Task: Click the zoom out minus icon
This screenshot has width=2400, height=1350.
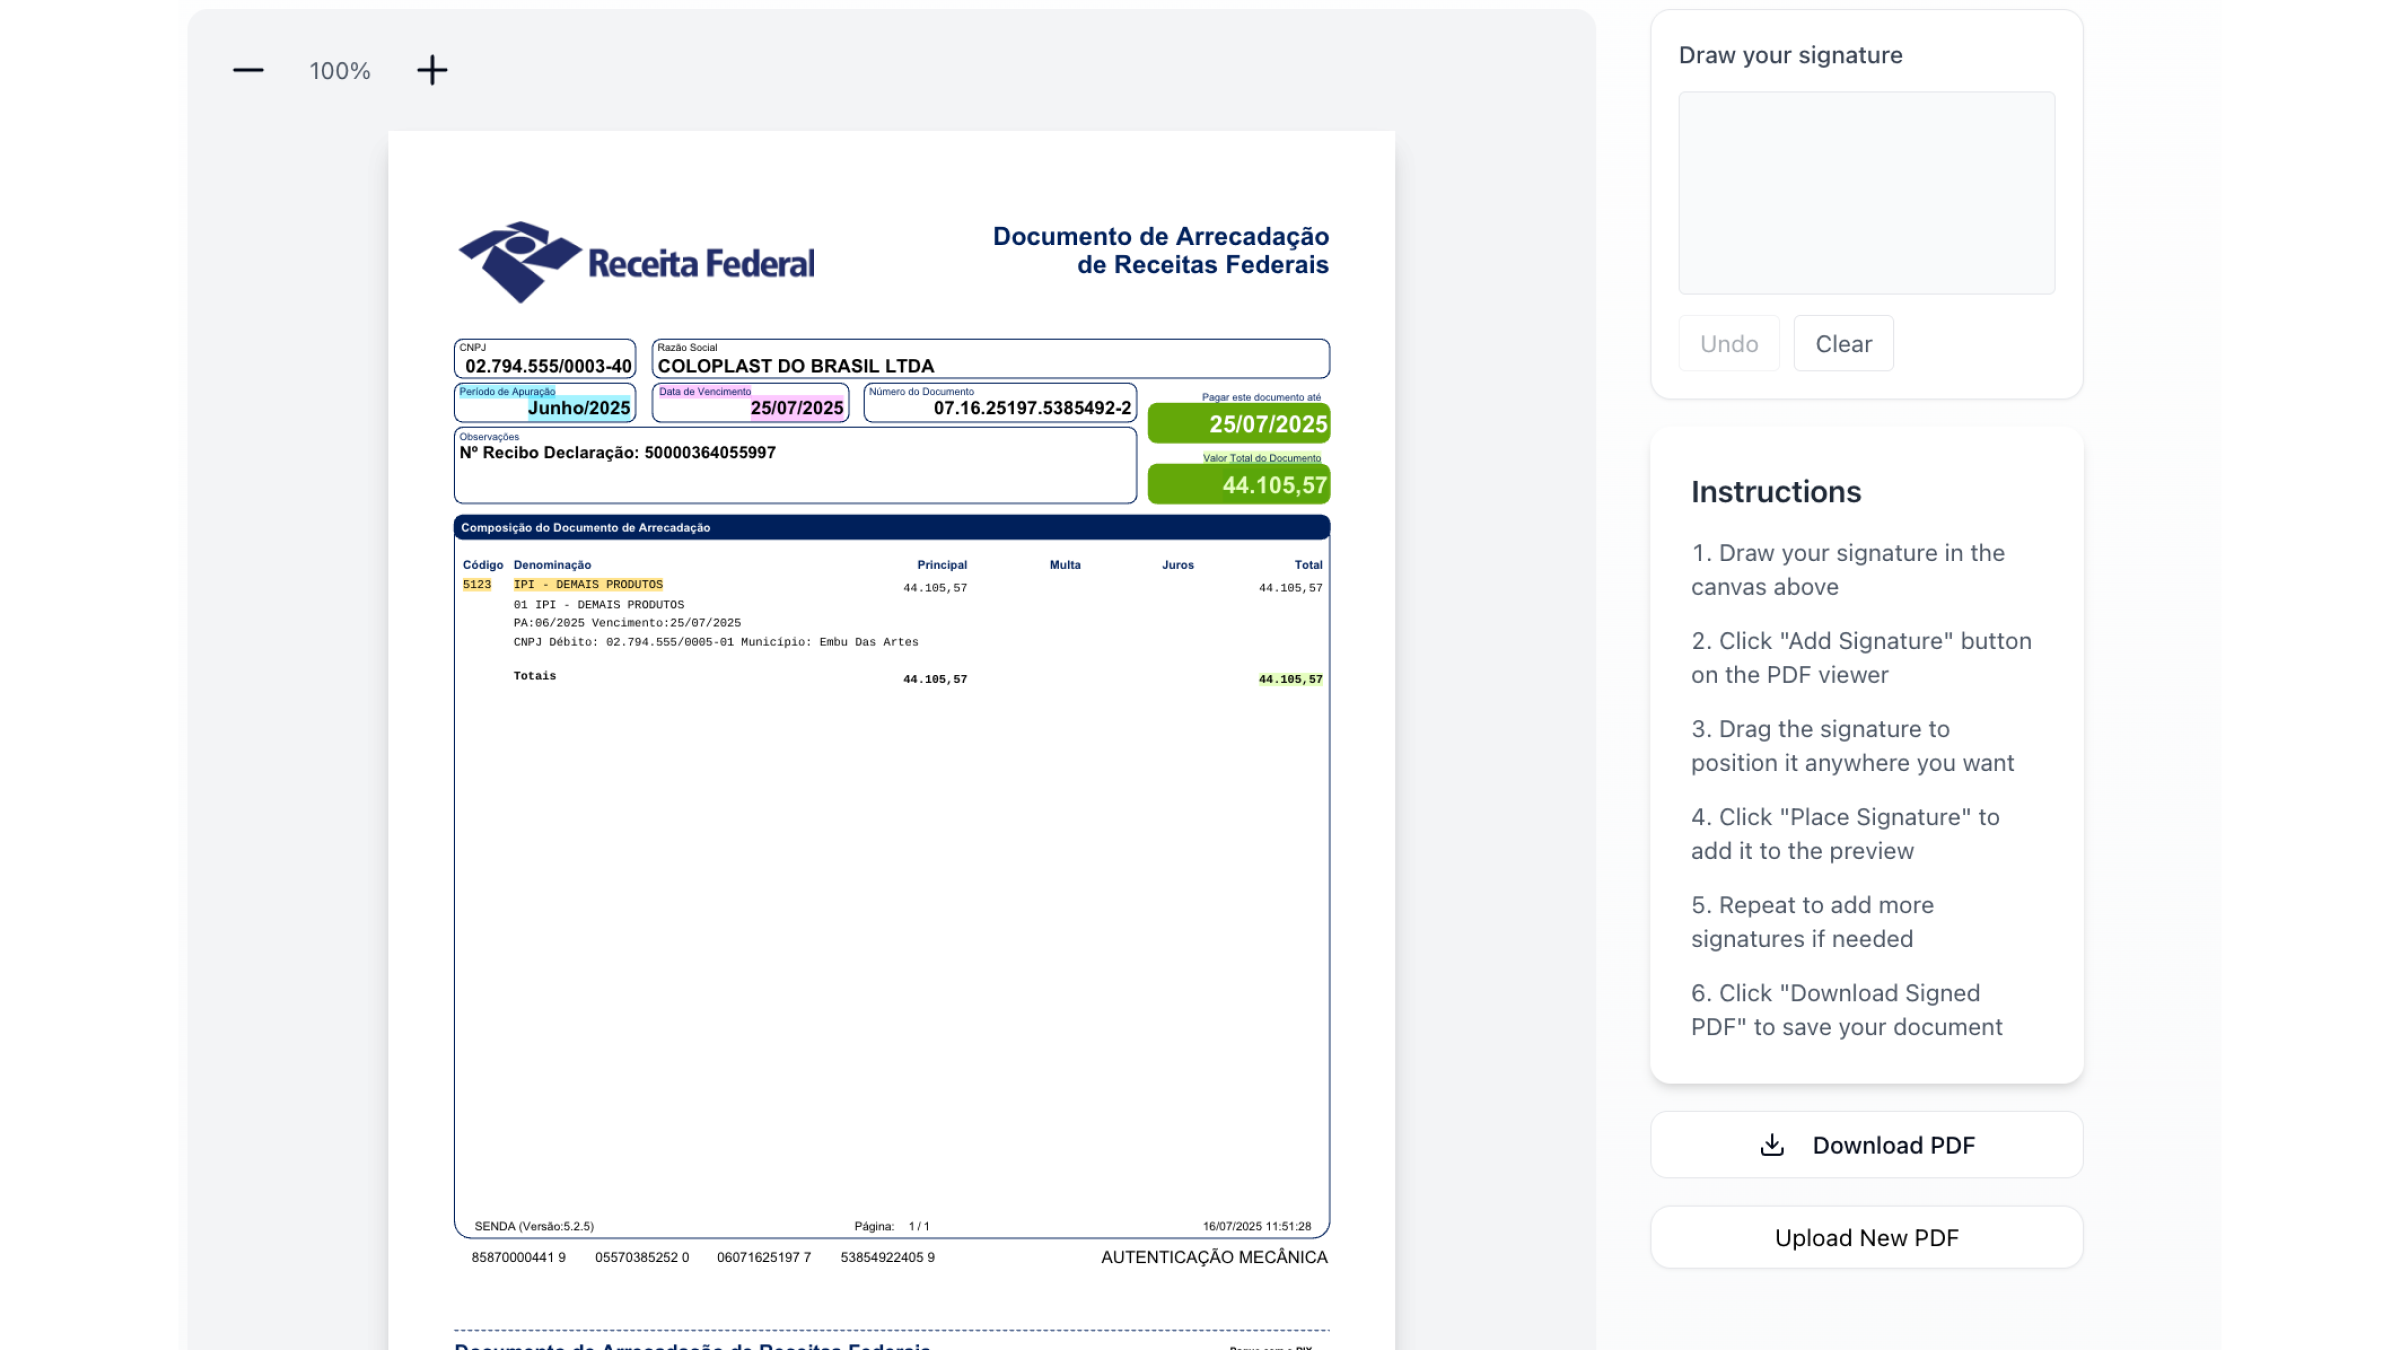Action: point(248,70)
